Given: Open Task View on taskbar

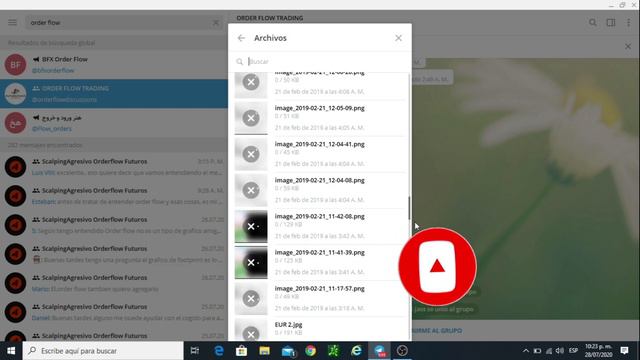Looking at the screenshot, I should point(195,351).
